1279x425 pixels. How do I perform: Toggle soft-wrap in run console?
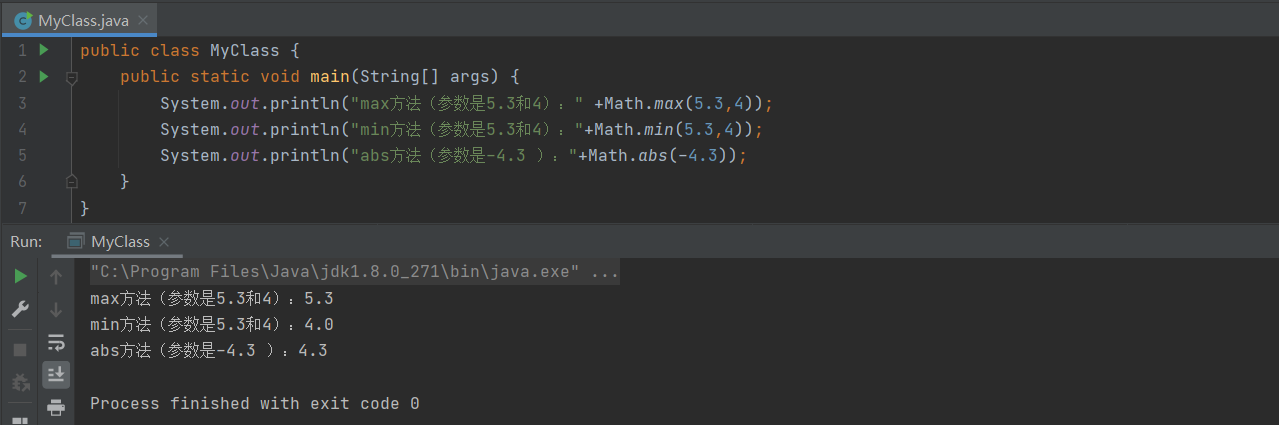click(56, 342)
